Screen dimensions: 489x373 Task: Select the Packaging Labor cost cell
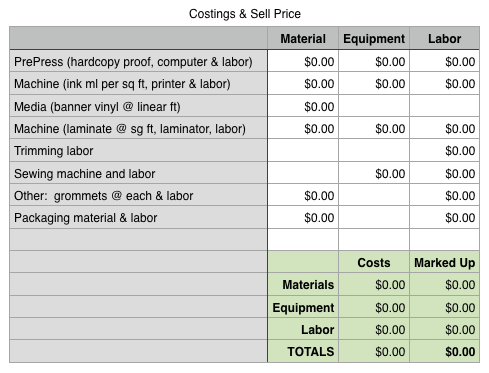(x=444, y=217)
